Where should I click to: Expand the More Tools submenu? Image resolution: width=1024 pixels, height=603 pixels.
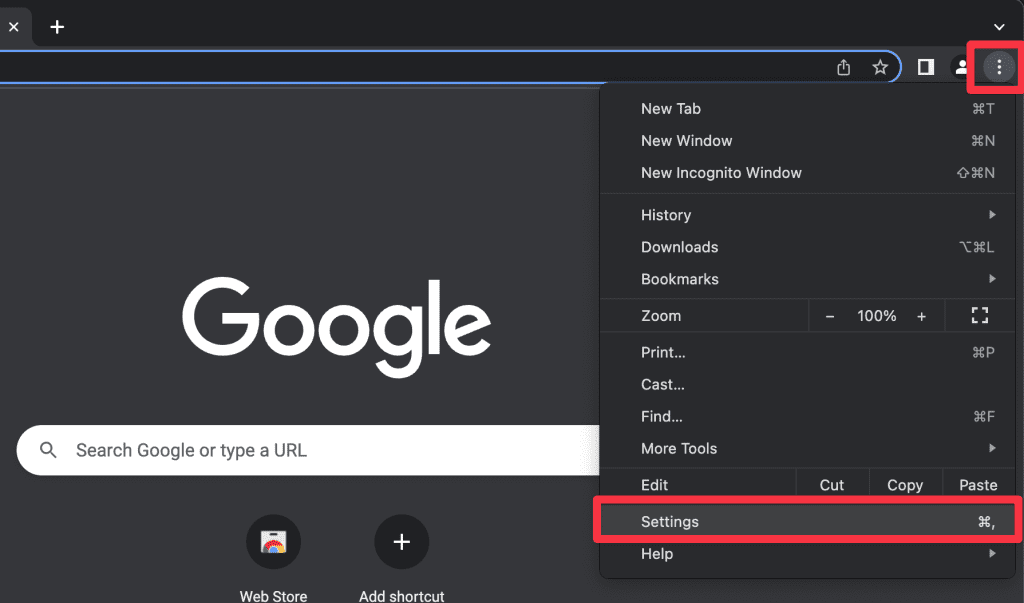pyautogui.click(x=807, y=448)
